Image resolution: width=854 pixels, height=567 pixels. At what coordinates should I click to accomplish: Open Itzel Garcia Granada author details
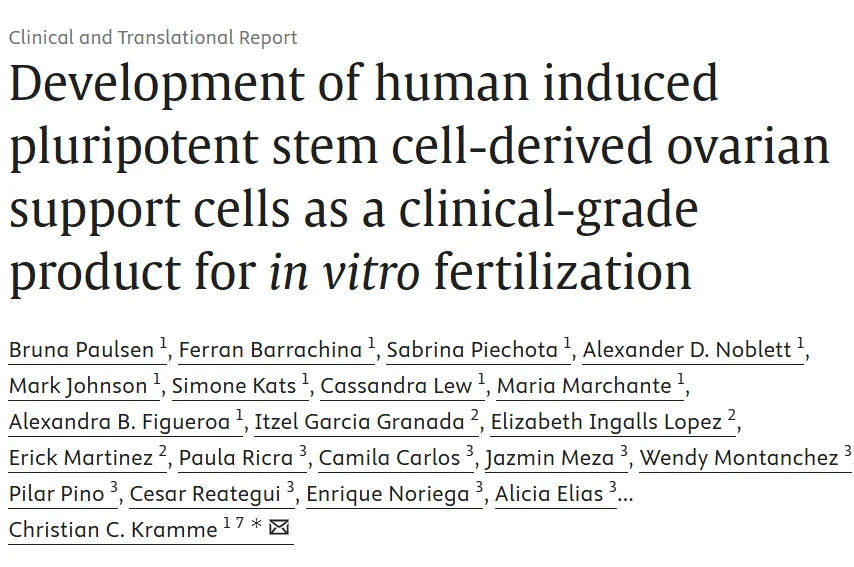pos(359,422)
